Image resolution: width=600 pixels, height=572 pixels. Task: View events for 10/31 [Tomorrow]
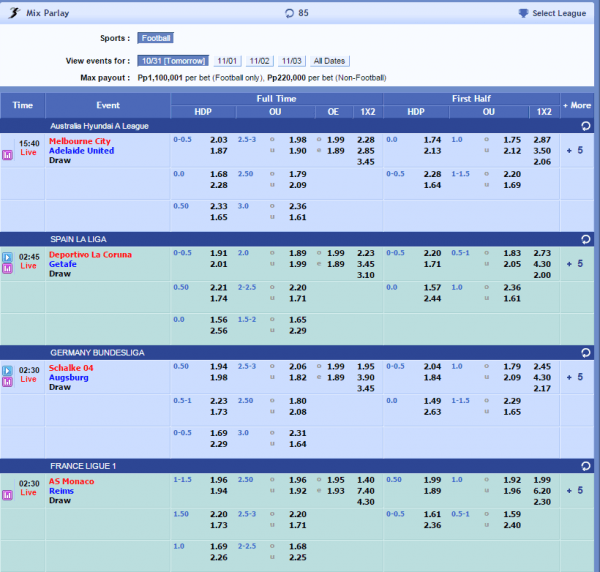173,61
